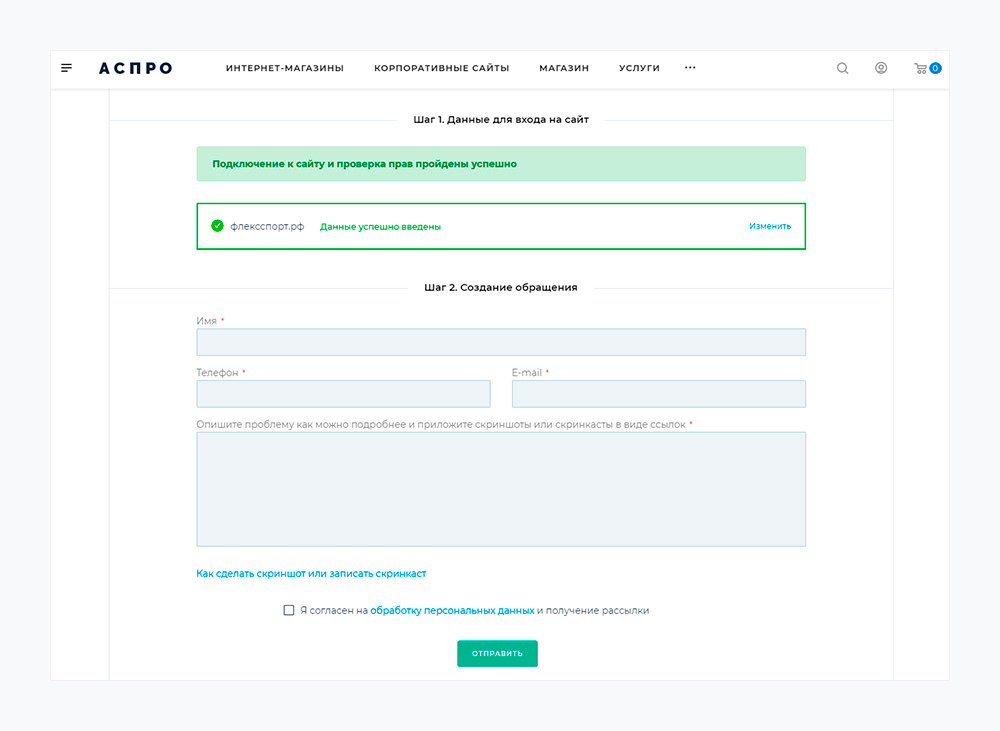Go to the Магазин menu item
The height and width of the screenshot is (731, 1000).
[564, 68]
